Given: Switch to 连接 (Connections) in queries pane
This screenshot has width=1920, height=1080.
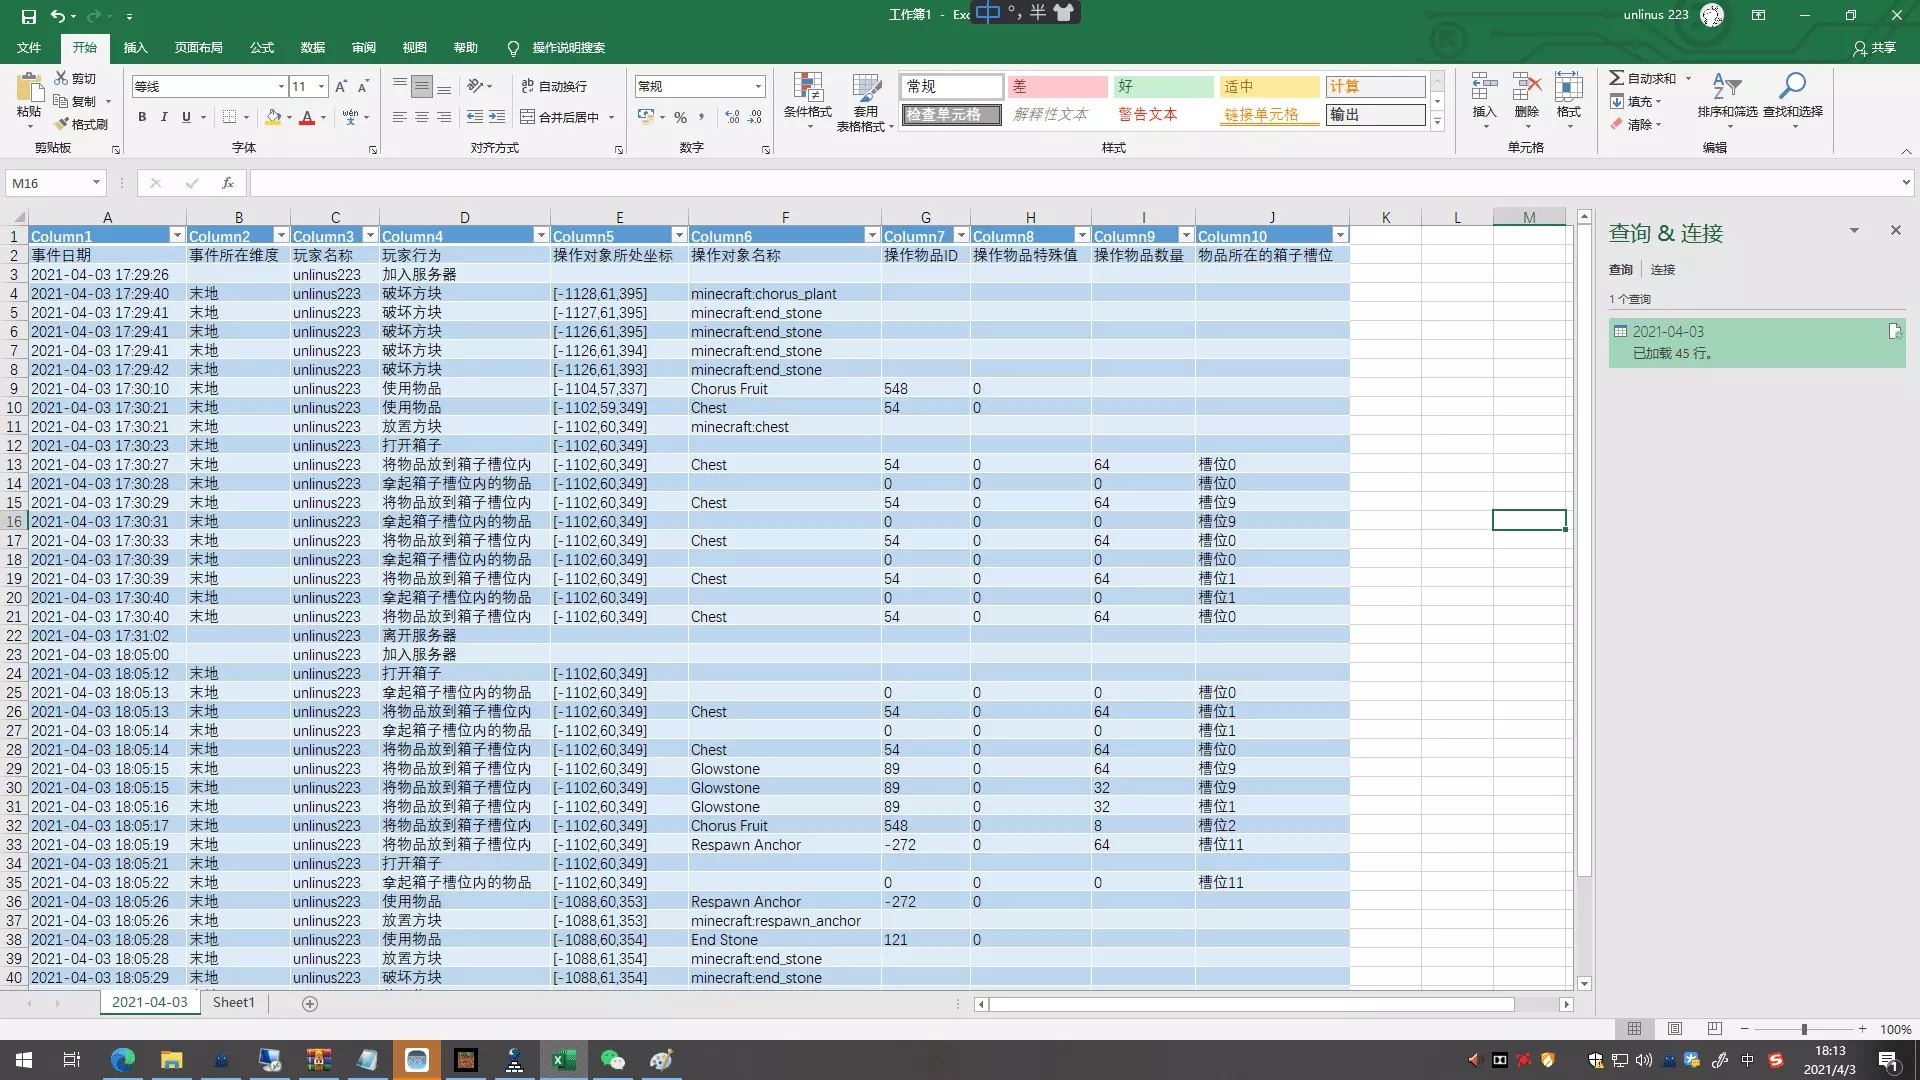Looking at the screenshot, I should 1663,270.
